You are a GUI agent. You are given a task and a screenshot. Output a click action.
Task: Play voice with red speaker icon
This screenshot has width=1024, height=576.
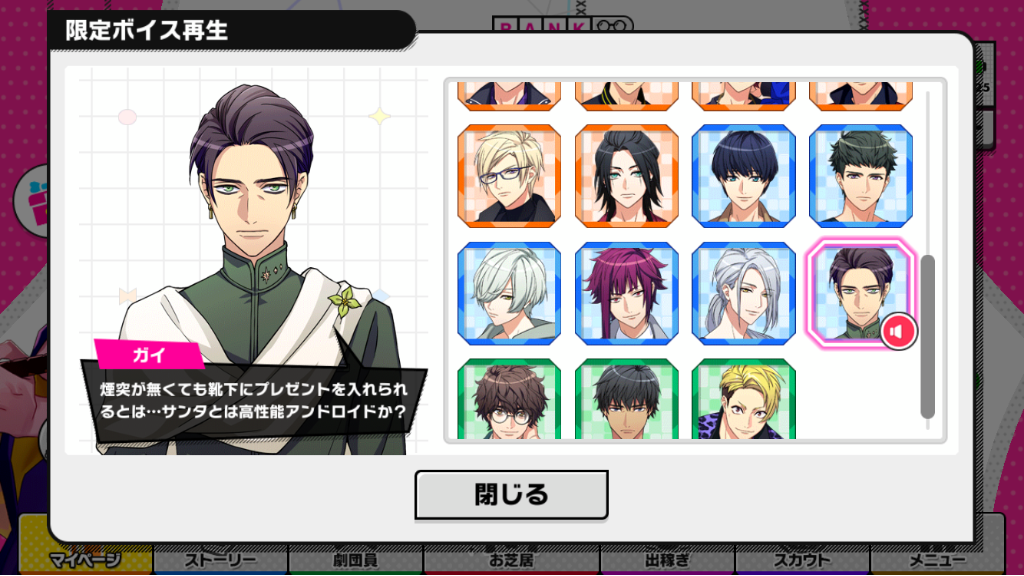[x=899, y=332]
